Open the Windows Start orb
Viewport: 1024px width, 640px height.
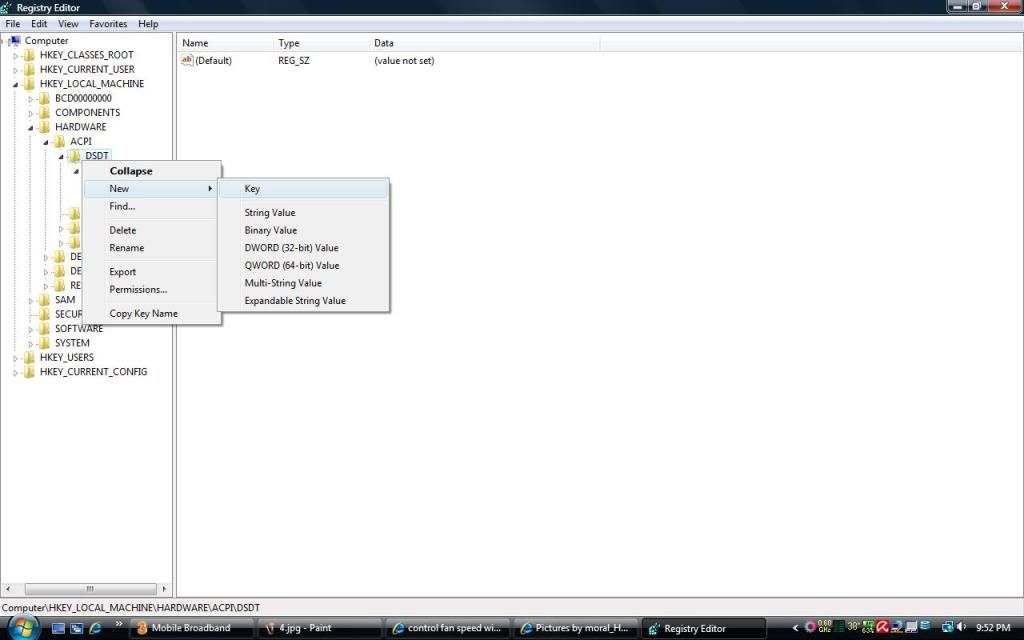tap(24, 628)
